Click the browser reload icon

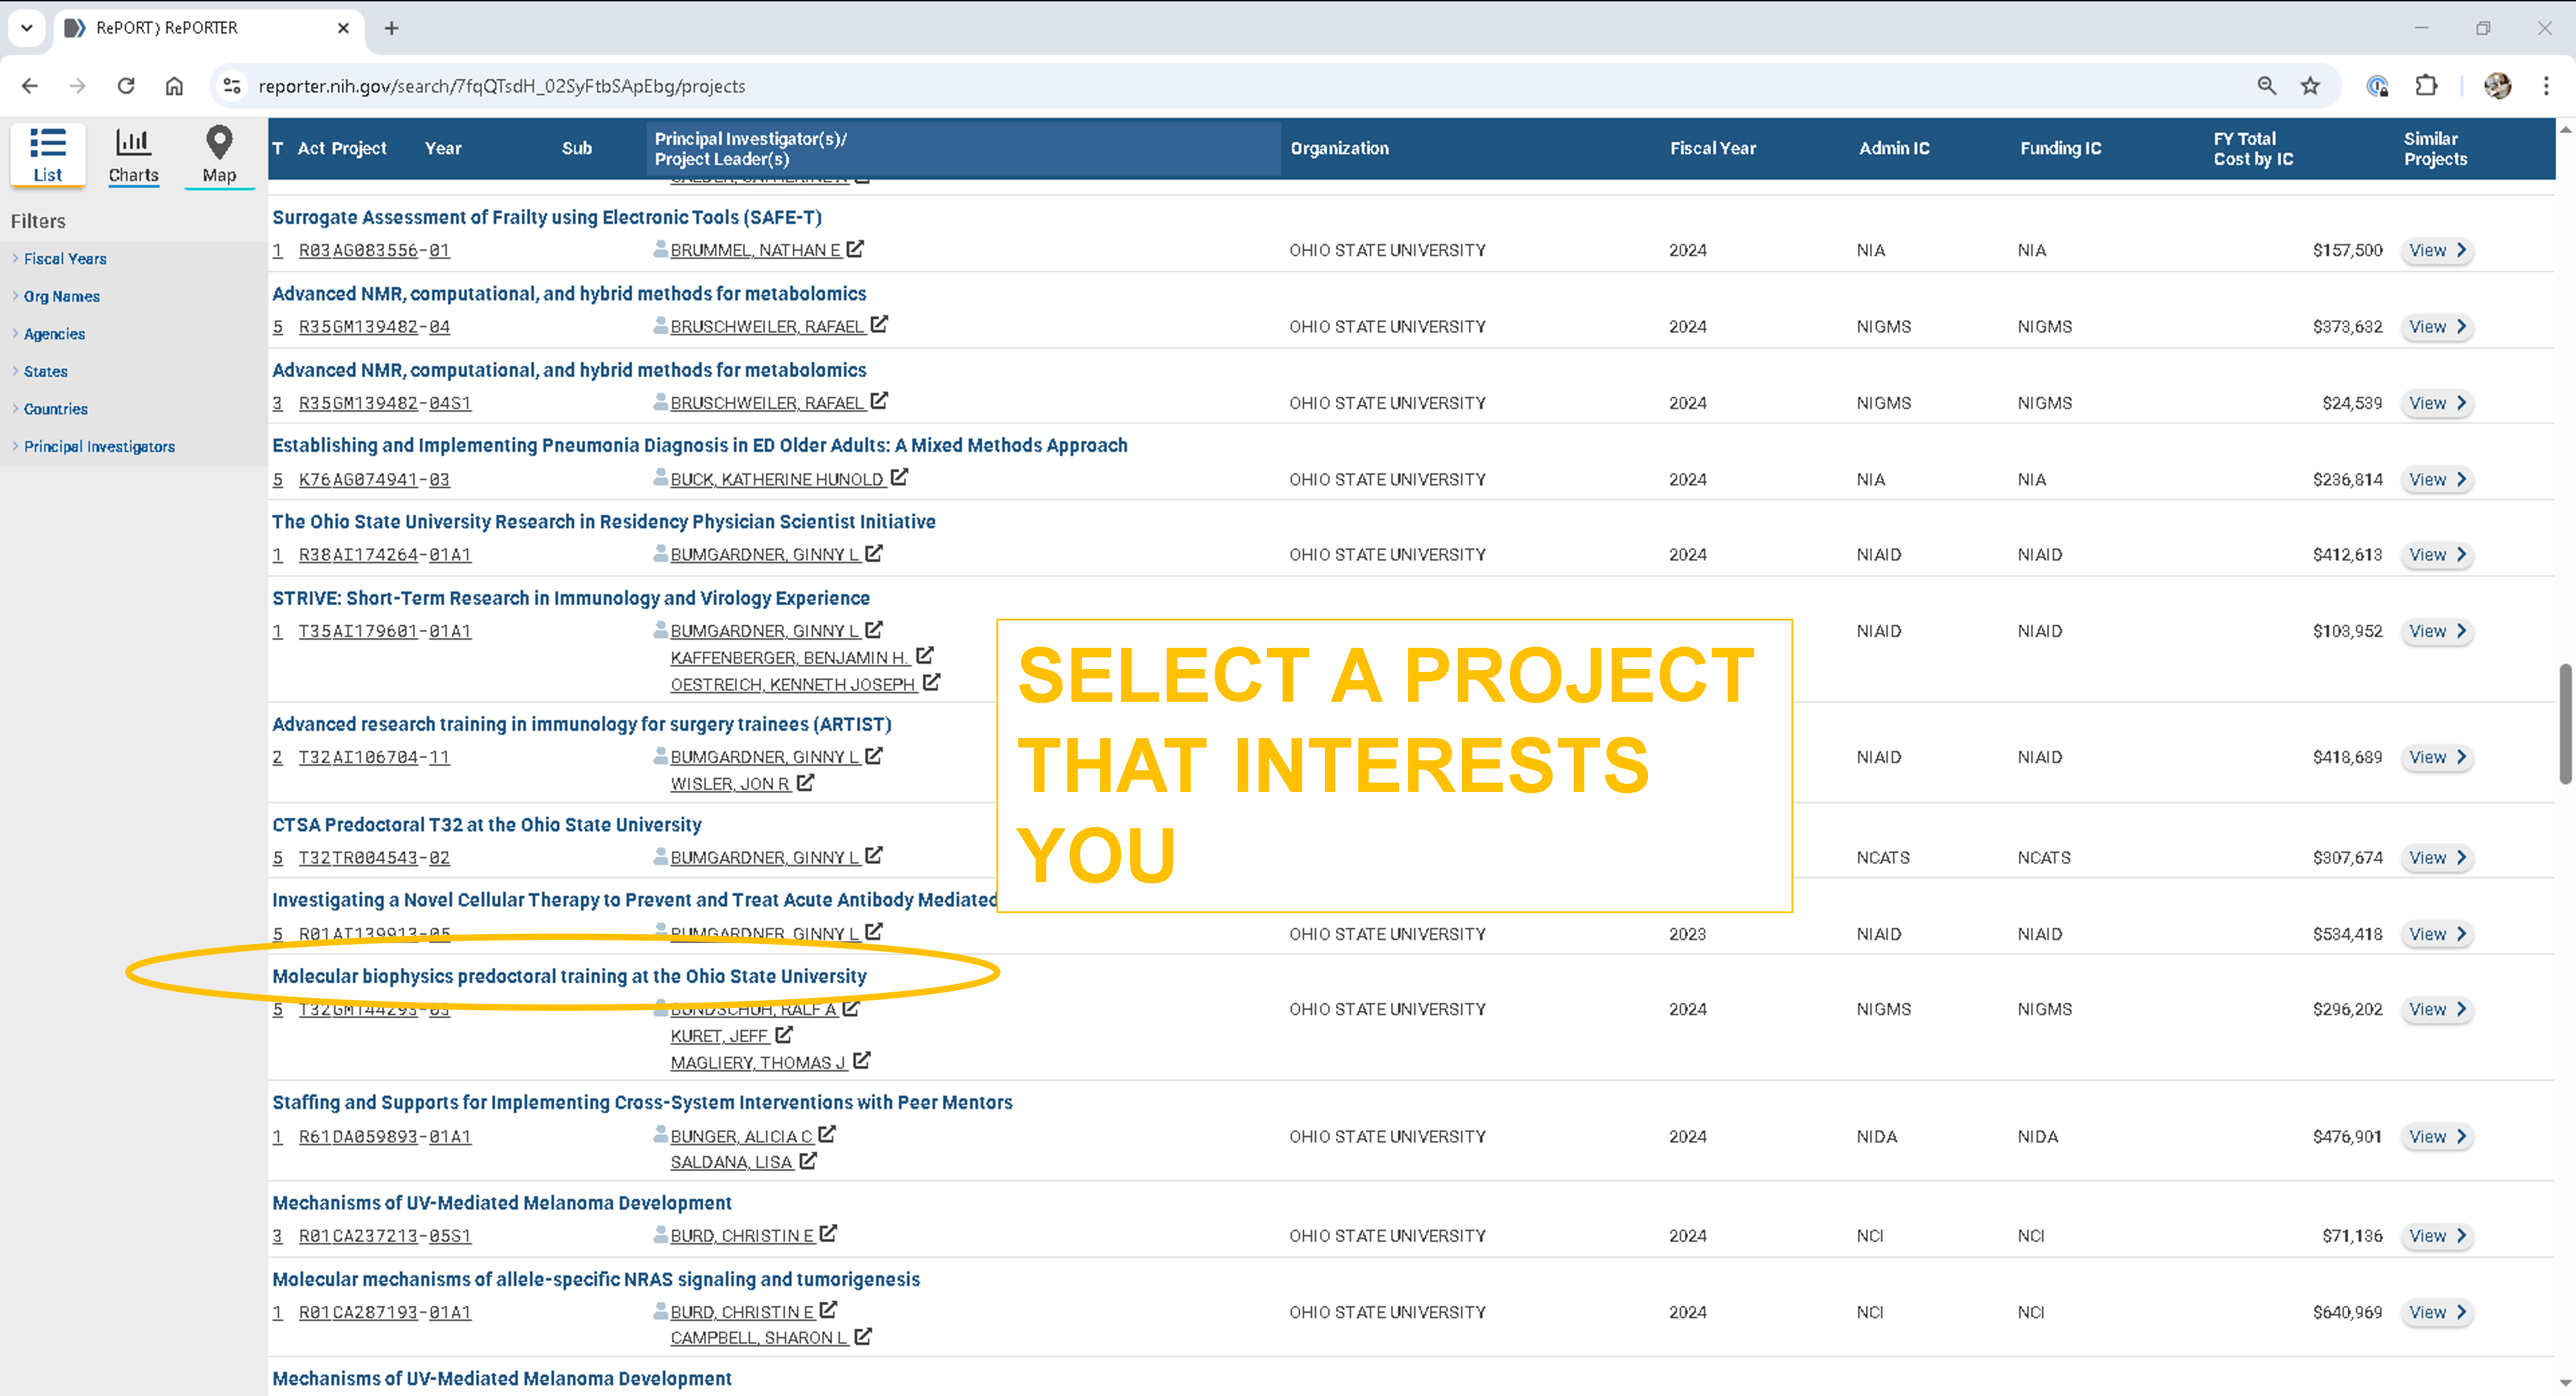point(126,86)
